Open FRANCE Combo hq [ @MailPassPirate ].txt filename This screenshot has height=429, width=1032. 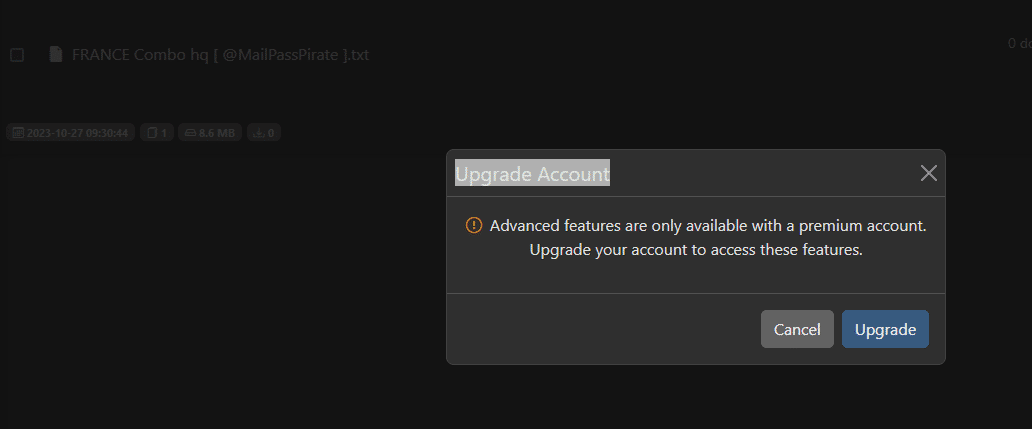[x=220, y=55]
